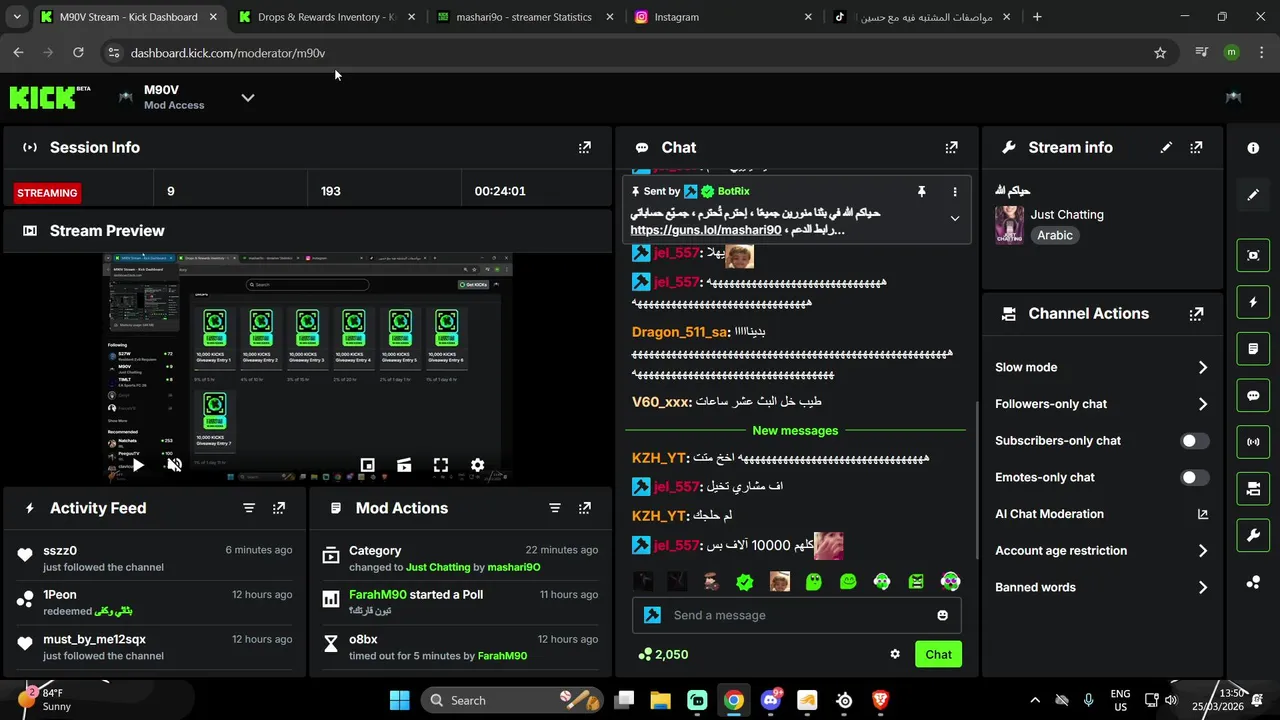Pop out the Session Info panel
Screen dimensions: 1280x720
point(585,147)
